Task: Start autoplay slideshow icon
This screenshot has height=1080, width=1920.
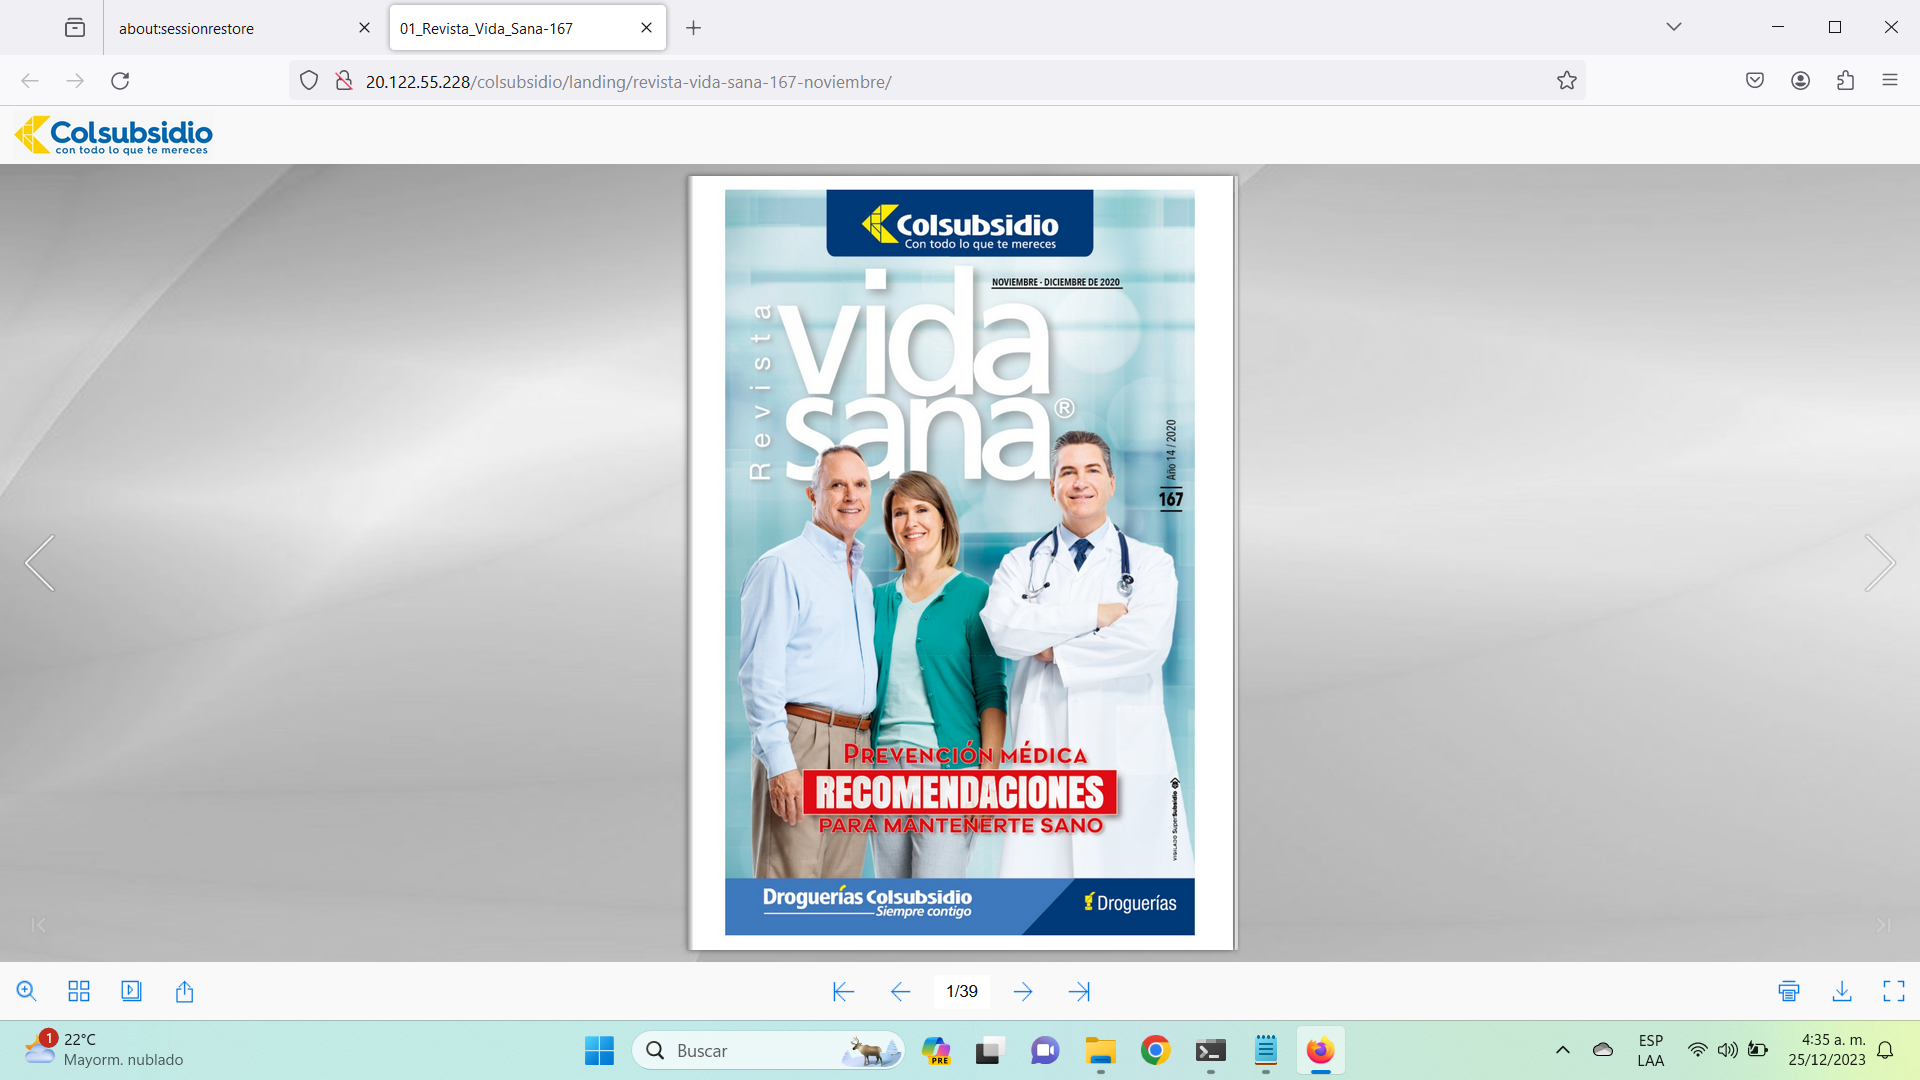Action: point(131,991)
